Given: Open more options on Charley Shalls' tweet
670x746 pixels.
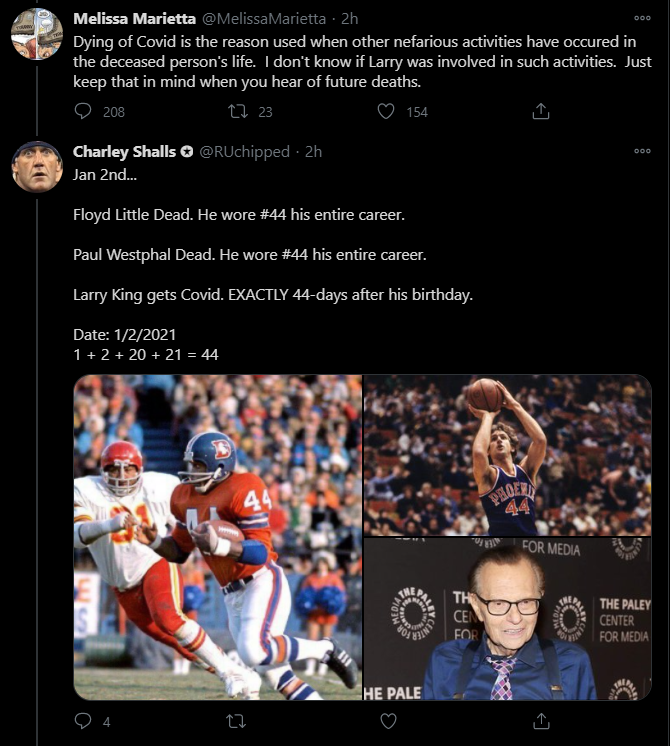Looking at the screenshot, I should pyautogui.click(x=642, y=151).
